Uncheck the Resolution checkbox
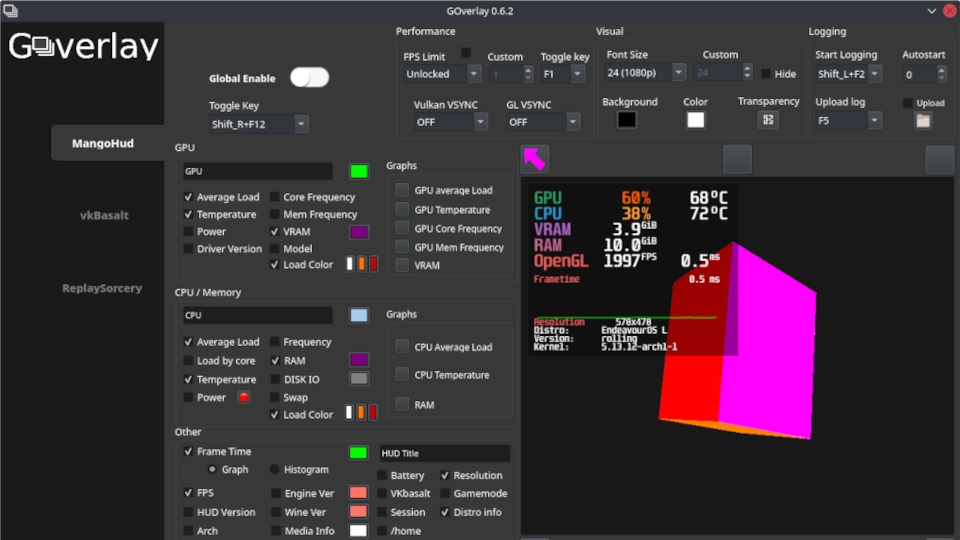 (x=444, y=475)
